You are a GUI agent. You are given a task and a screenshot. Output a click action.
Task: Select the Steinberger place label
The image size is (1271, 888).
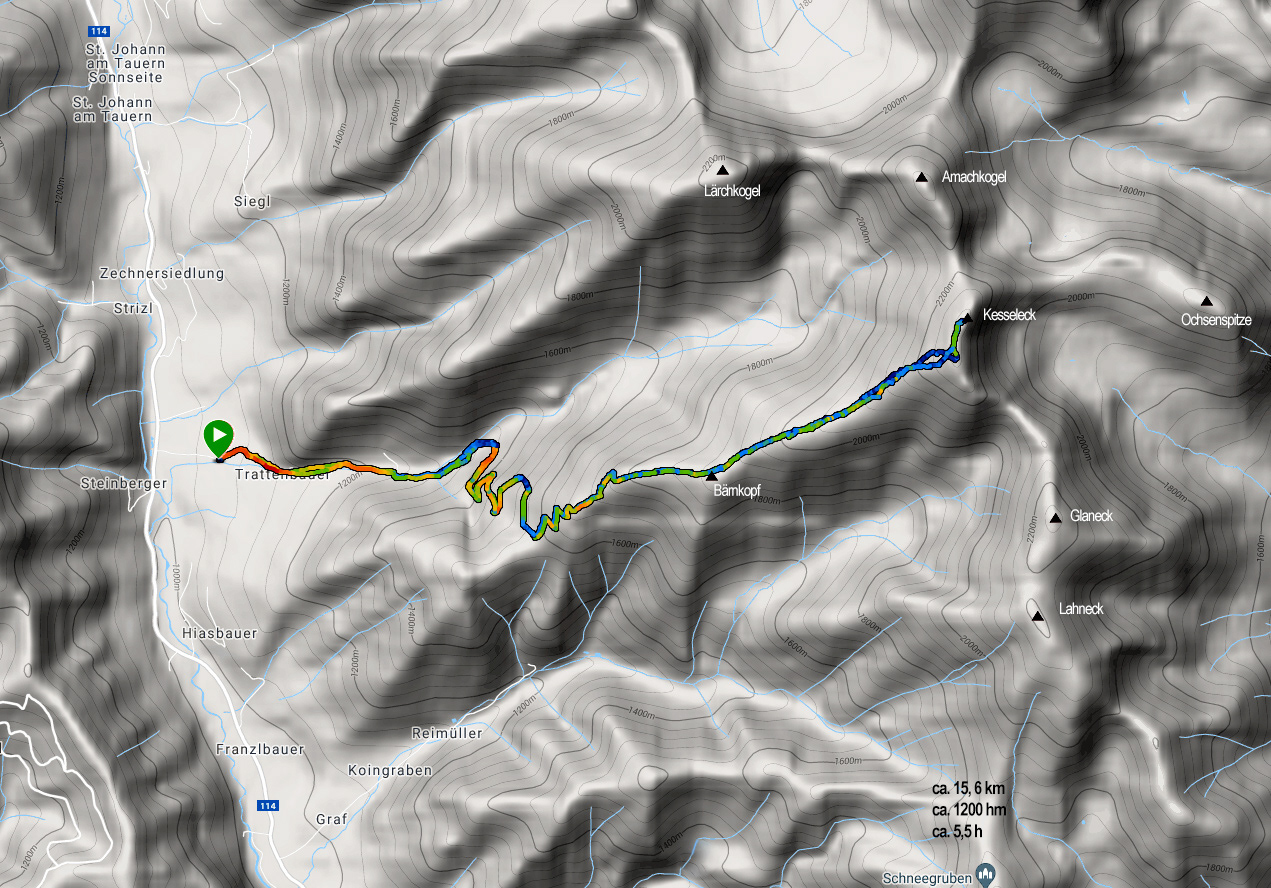[x=123, y=483]
